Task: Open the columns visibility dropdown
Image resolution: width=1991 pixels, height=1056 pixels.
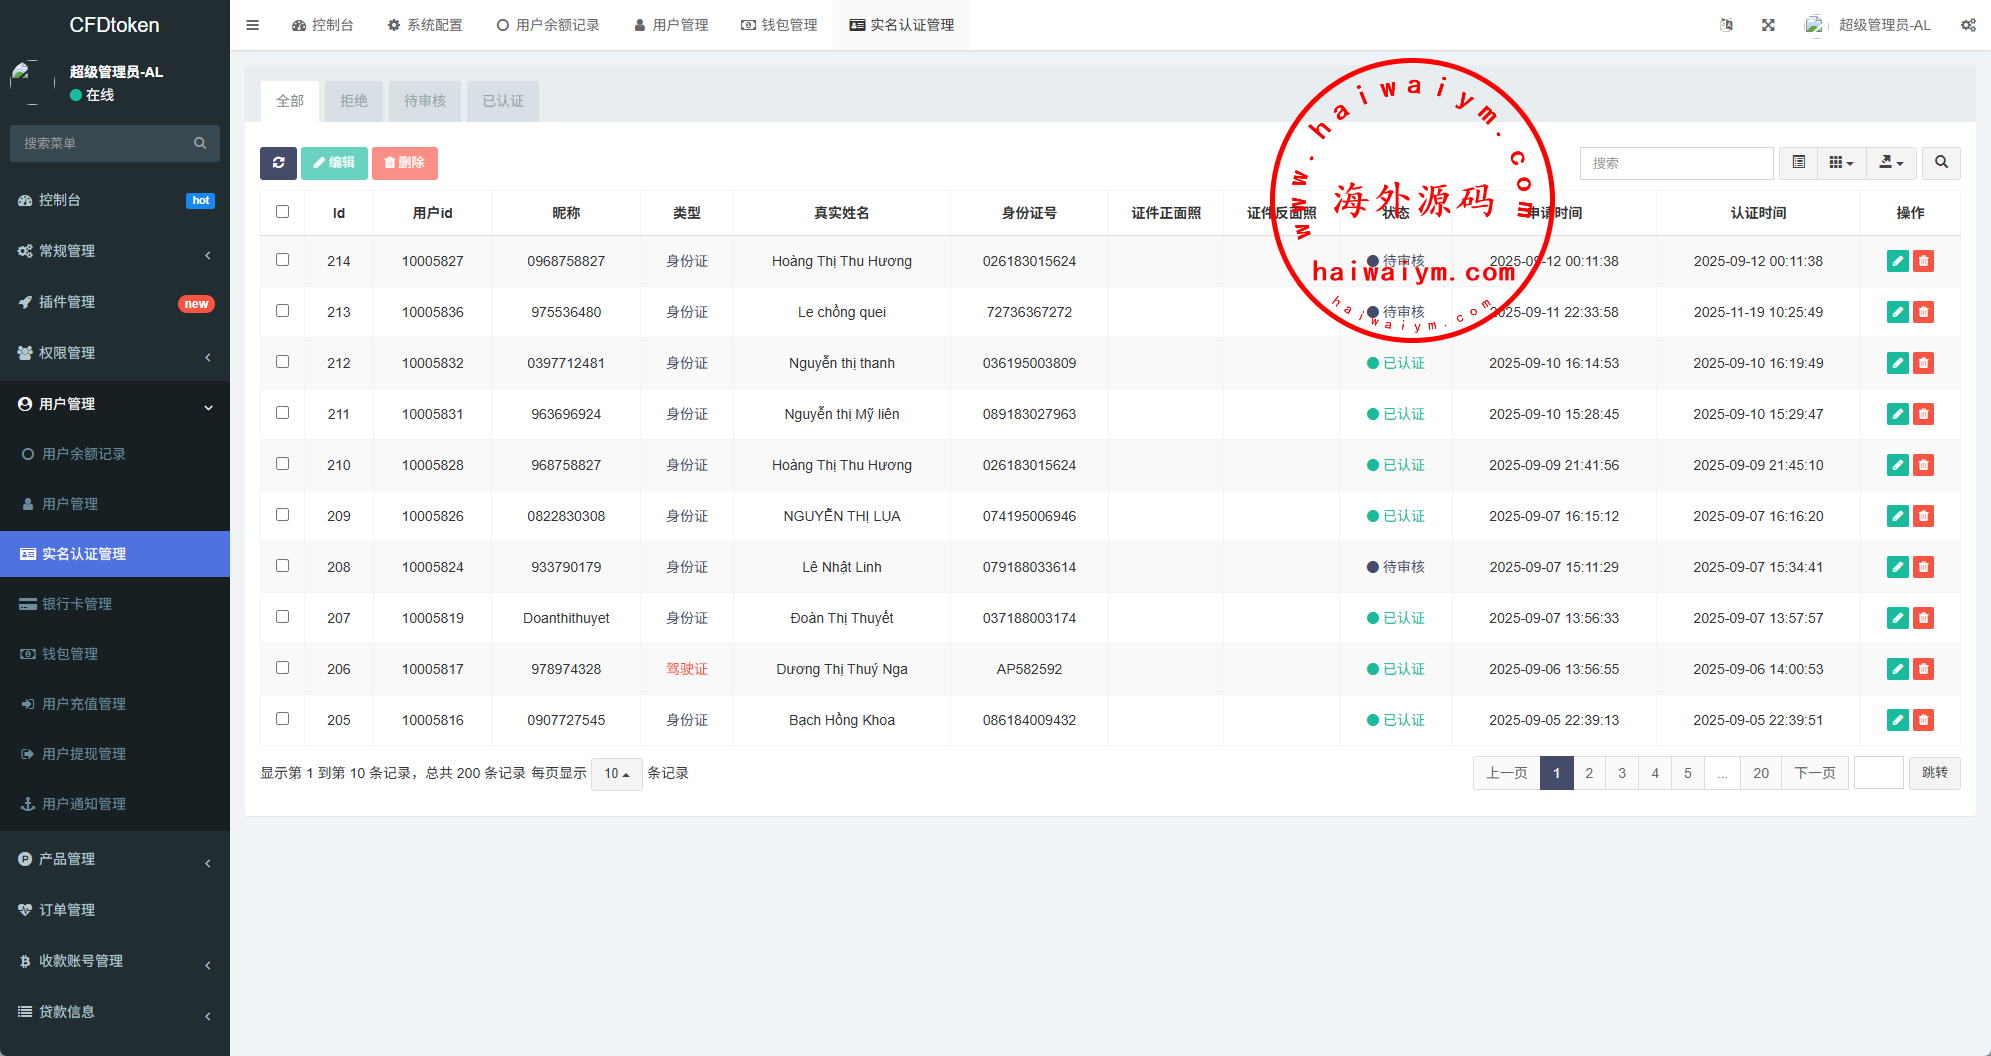Action: [1841, 163]
